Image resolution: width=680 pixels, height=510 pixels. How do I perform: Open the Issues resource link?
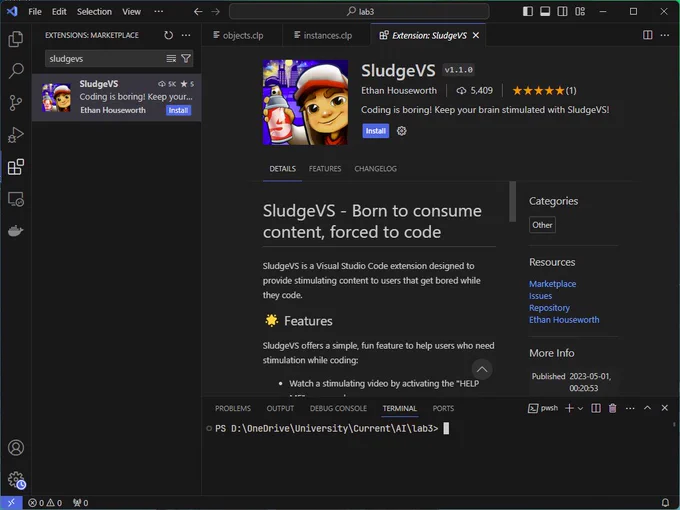click(540, 296)
